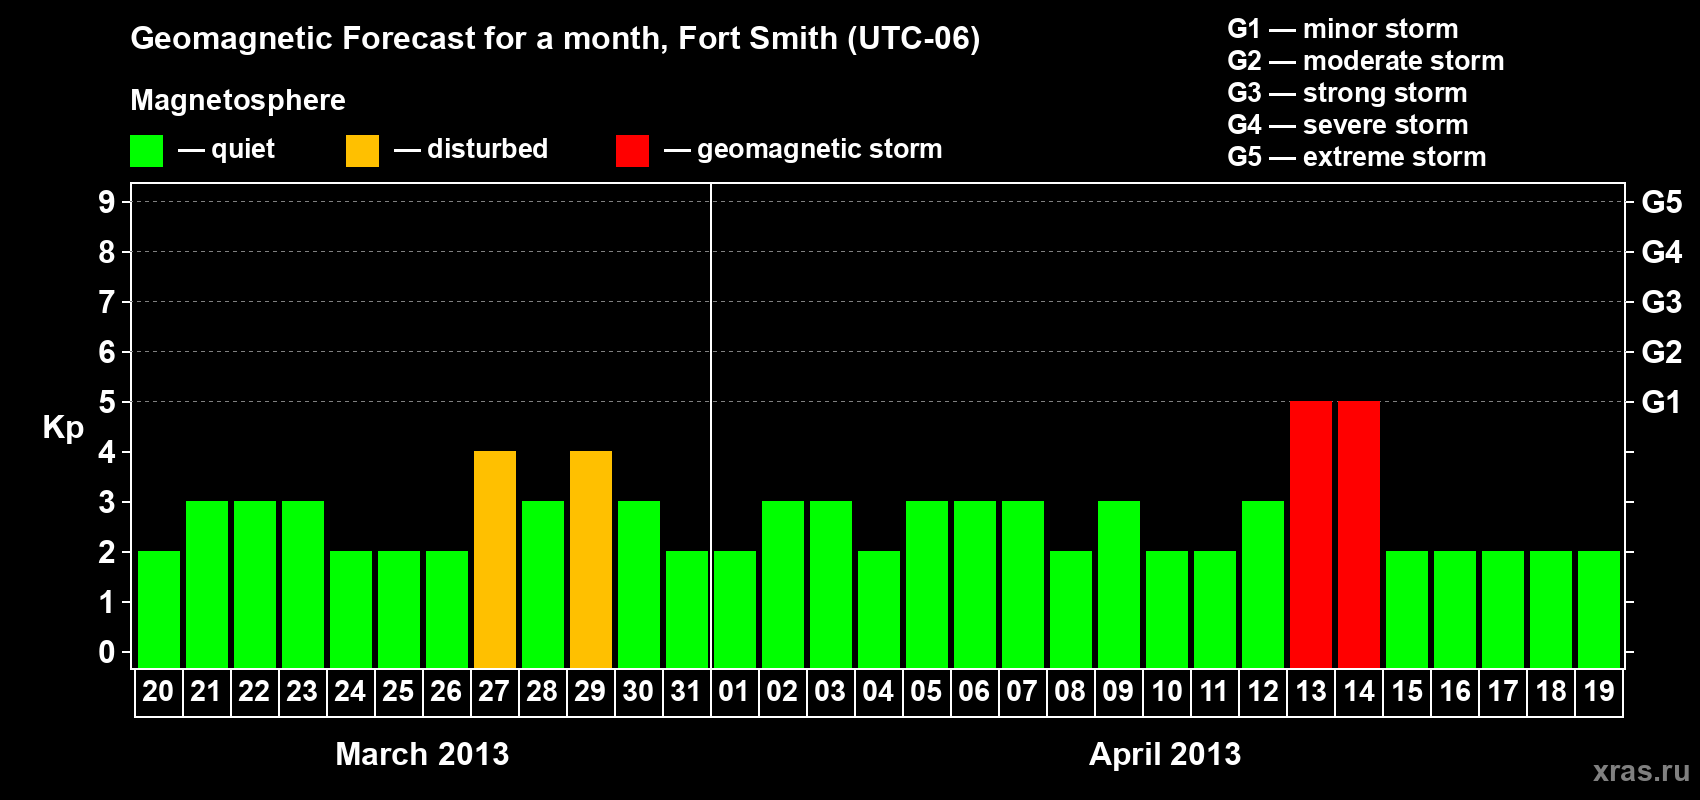This screenshot has height=800, width=1700.
Task: Click the G1 right axis label
Action: coord(1662,402)
